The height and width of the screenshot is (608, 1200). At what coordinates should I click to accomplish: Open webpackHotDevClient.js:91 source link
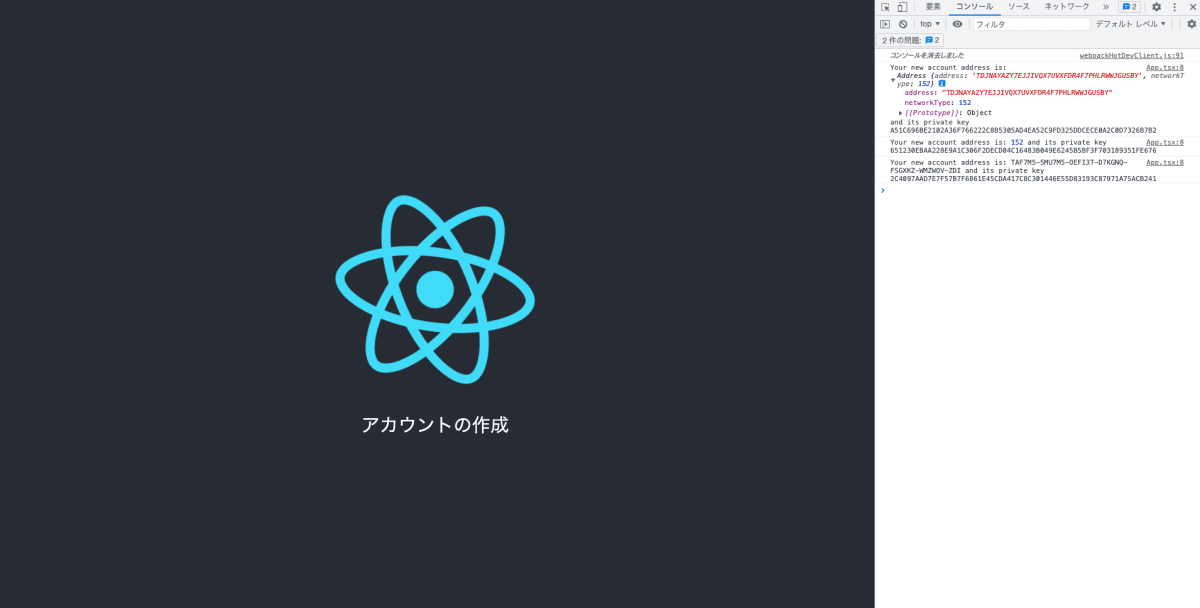click(1131, 56)
